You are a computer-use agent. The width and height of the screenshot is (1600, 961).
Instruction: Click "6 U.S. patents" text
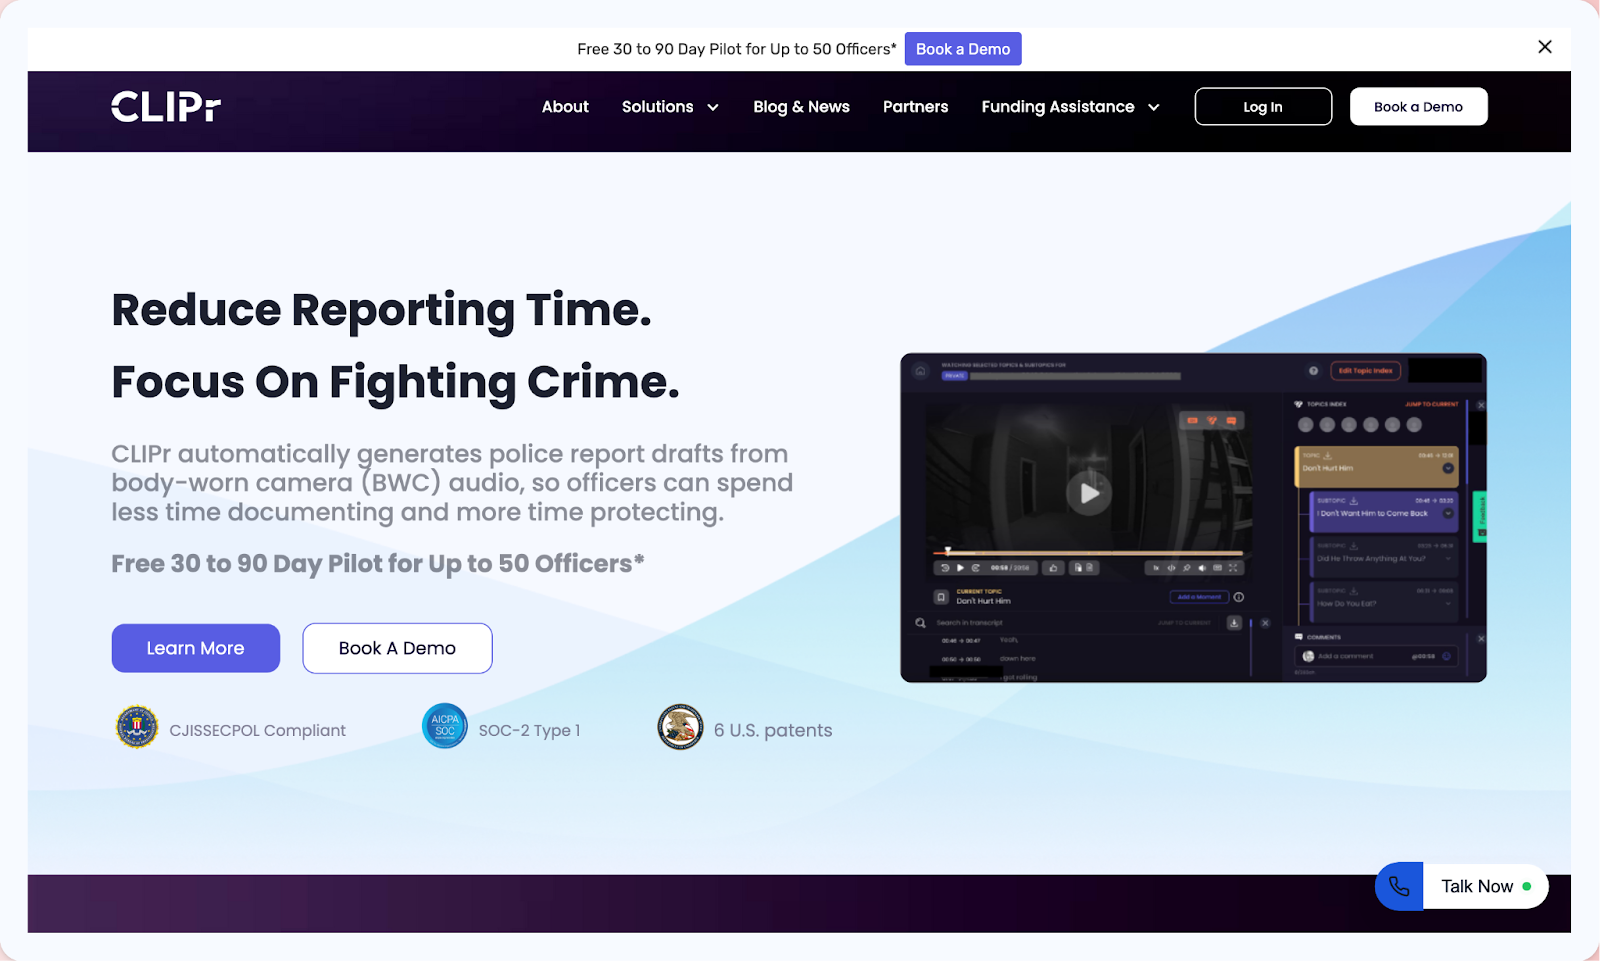coord(773,731)
